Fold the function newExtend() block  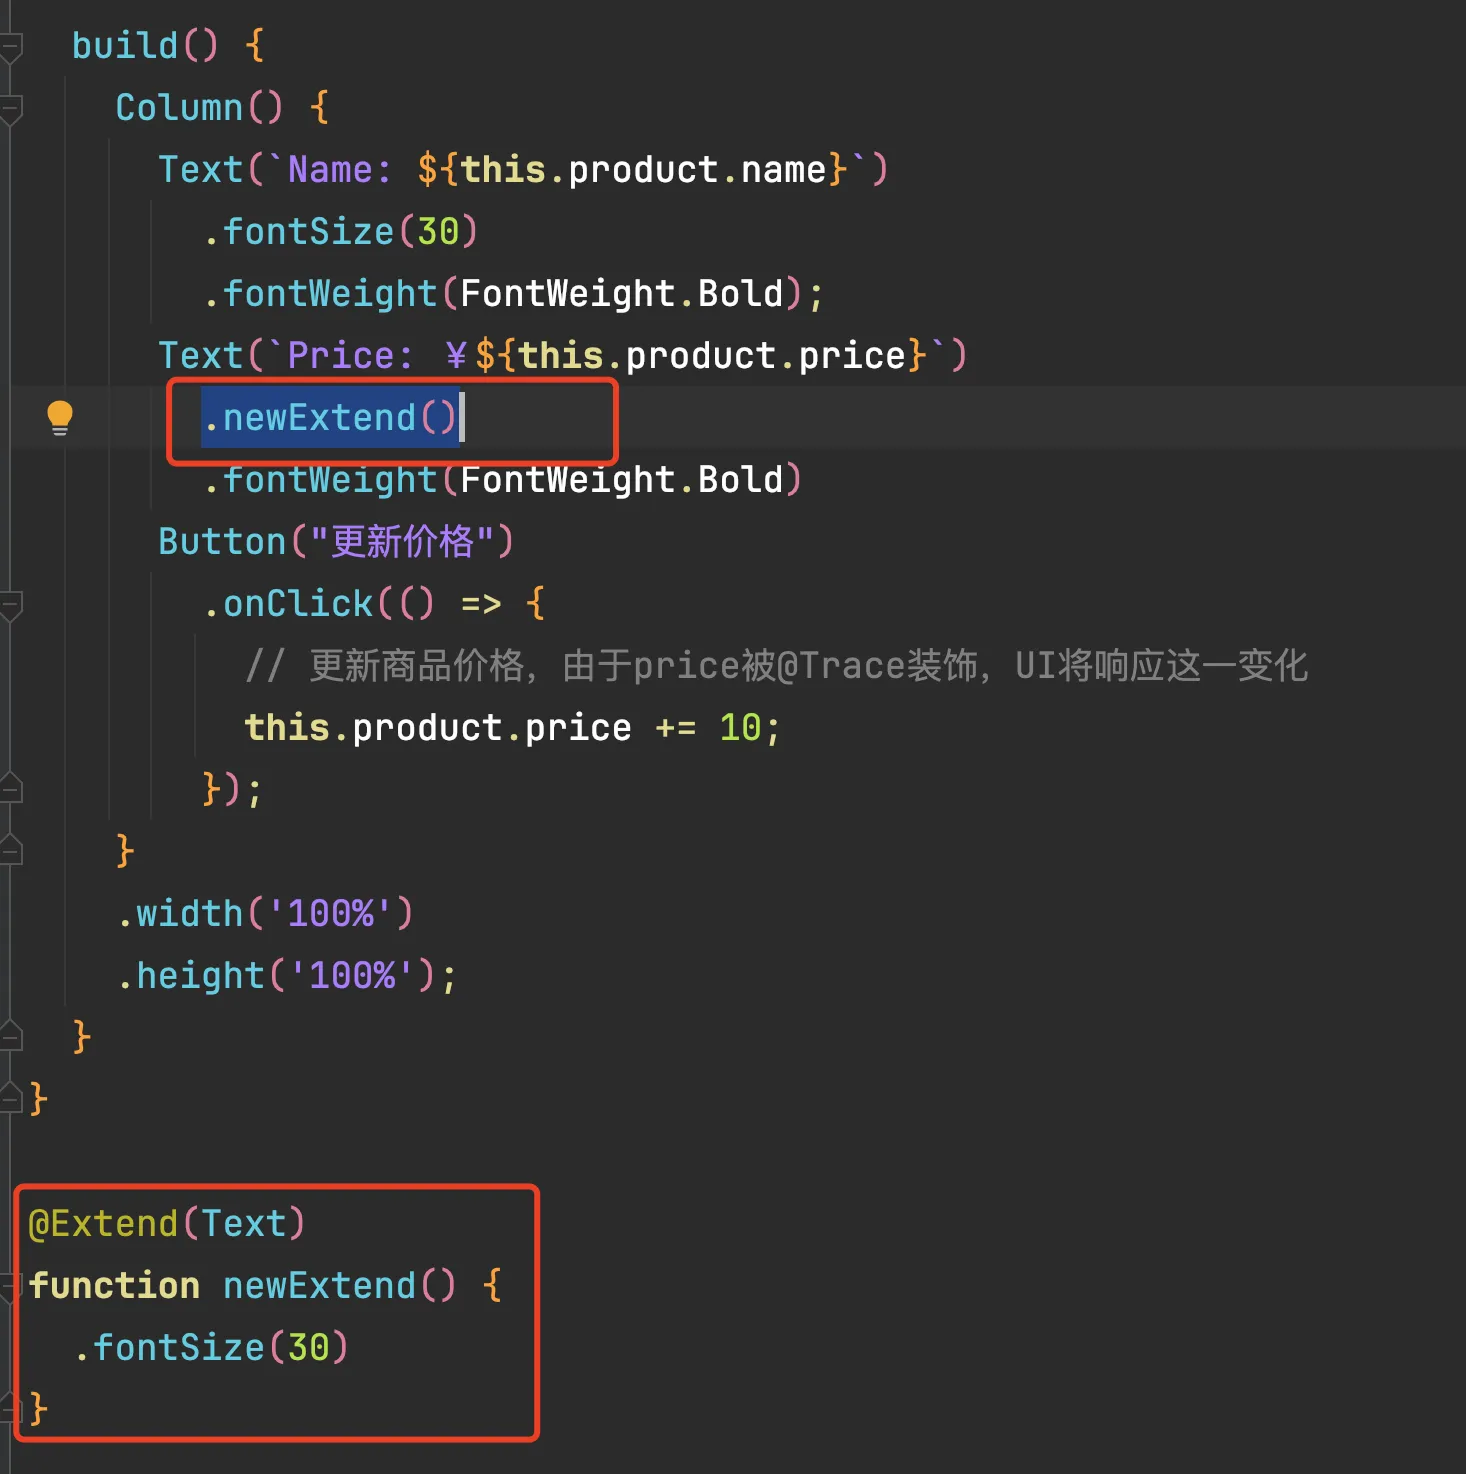pyautogui.click(x=11, y=1286)
